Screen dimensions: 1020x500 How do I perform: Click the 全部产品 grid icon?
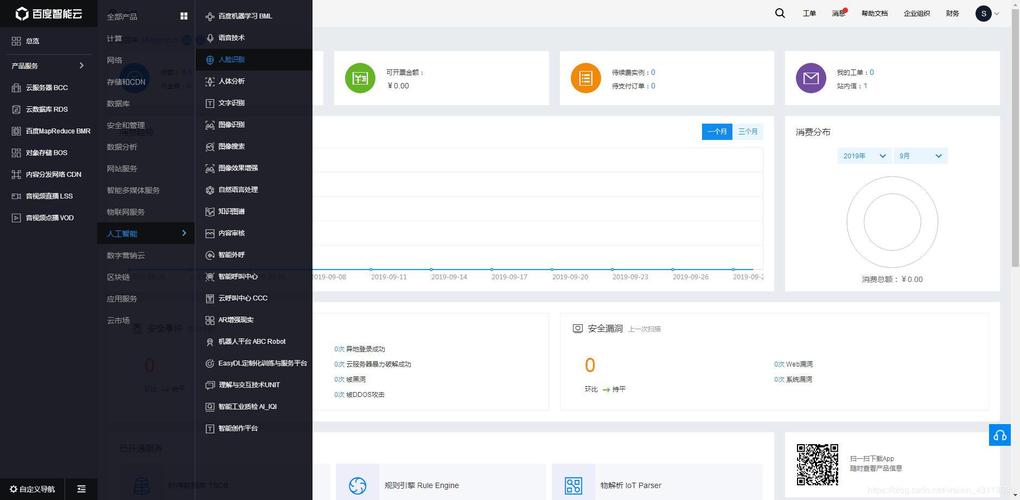[183, 16]
